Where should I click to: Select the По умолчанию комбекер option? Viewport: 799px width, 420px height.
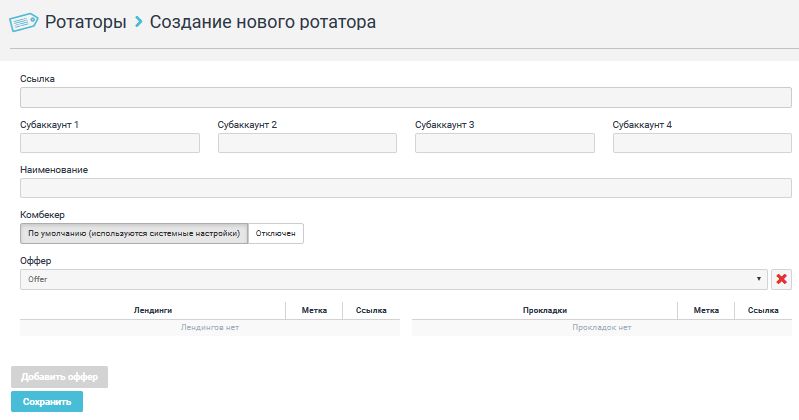[x=134, y=233]
